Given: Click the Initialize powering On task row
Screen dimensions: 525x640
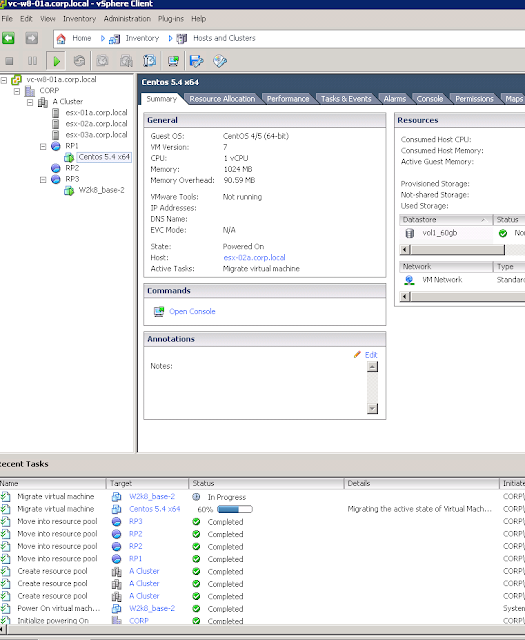Looking at the screenshot, I should 261,620.
